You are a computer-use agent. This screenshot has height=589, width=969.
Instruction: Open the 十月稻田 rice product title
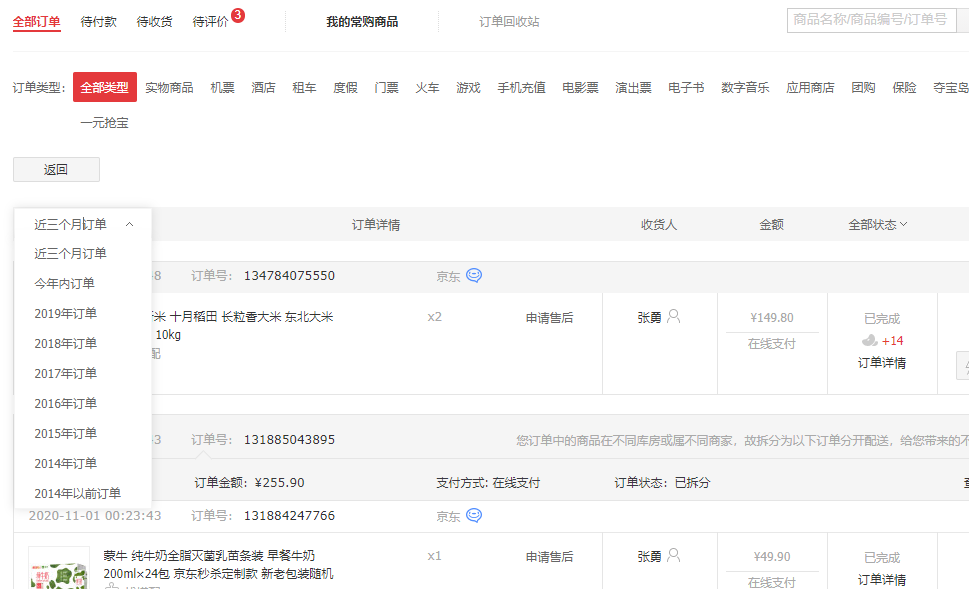[242, 325]
